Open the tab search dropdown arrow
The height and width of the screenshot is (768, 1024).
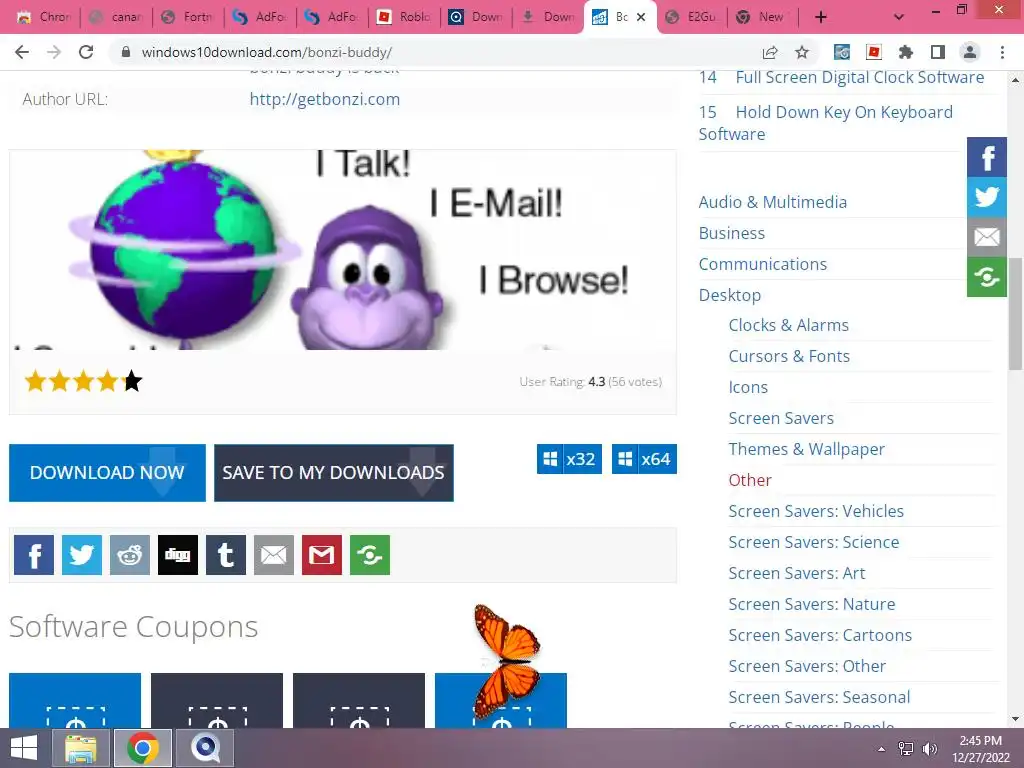899,17
